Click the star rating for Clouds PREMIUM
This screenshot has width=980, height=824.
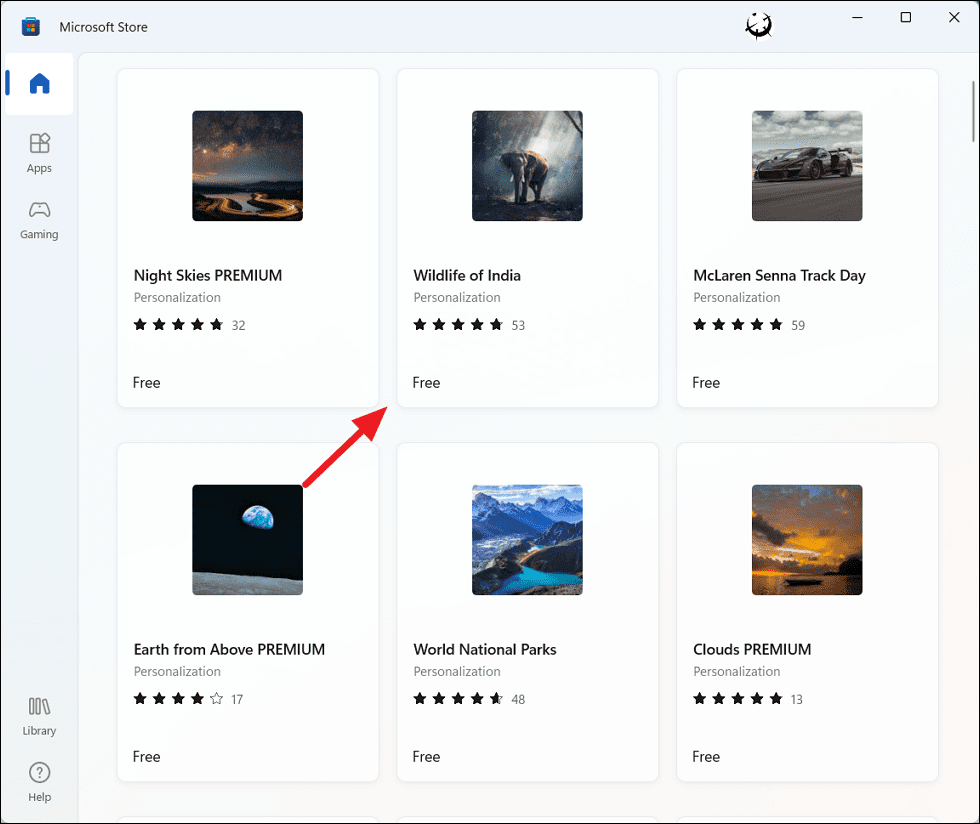(738, 698)
